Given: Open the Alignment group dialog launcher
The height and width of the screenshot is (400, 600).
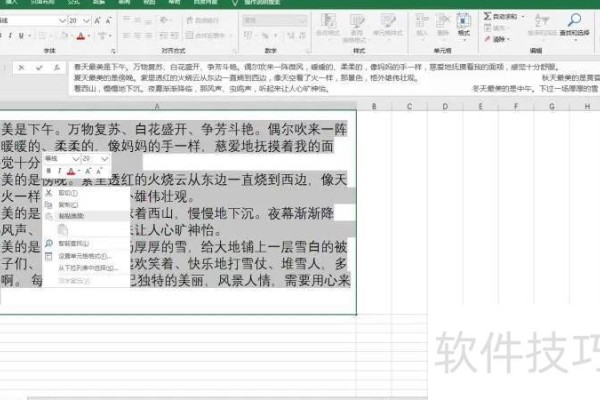Looking at the screenshot, I should [235, 51].
